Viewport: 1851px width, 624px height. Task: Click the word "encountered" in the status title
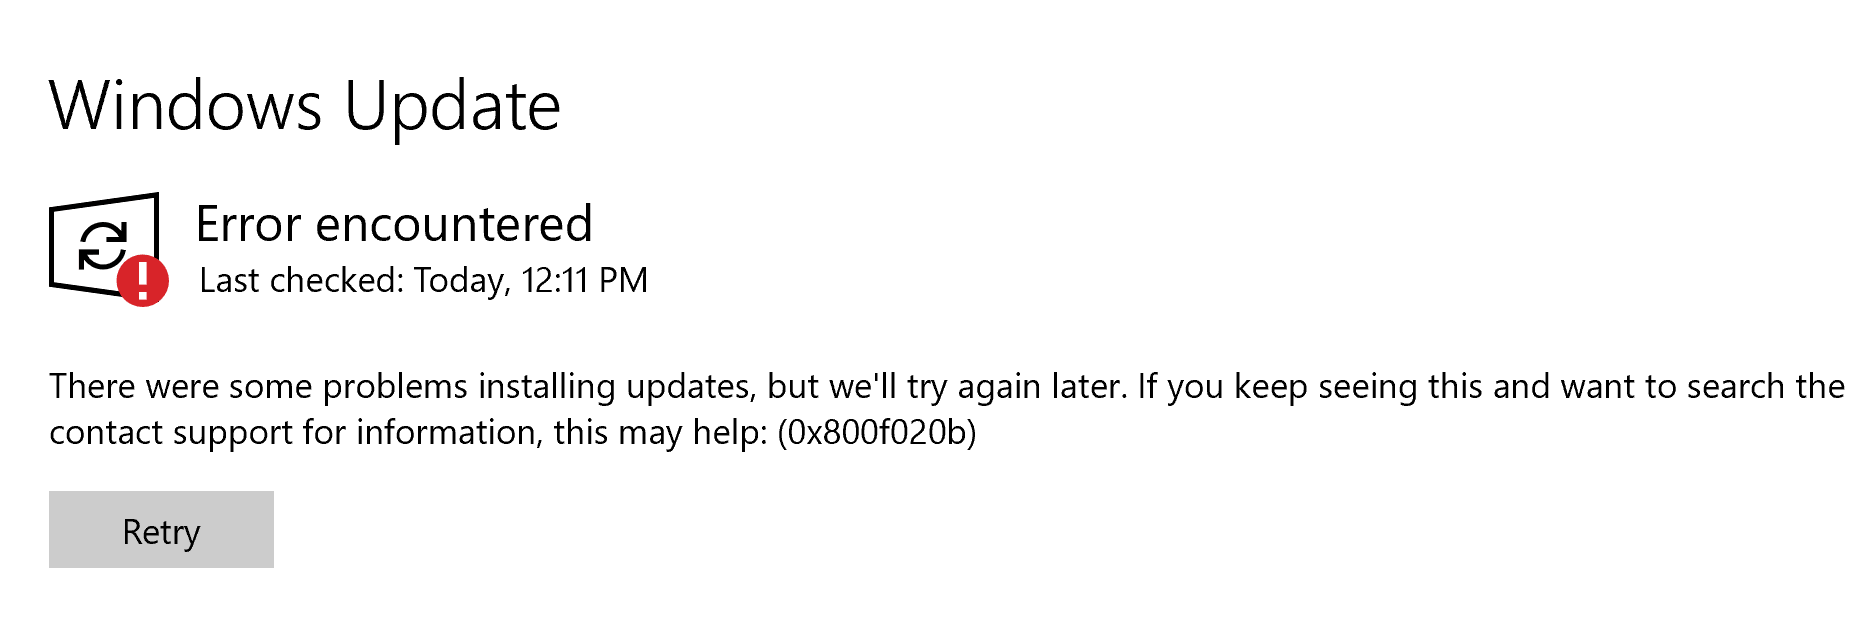454,224
